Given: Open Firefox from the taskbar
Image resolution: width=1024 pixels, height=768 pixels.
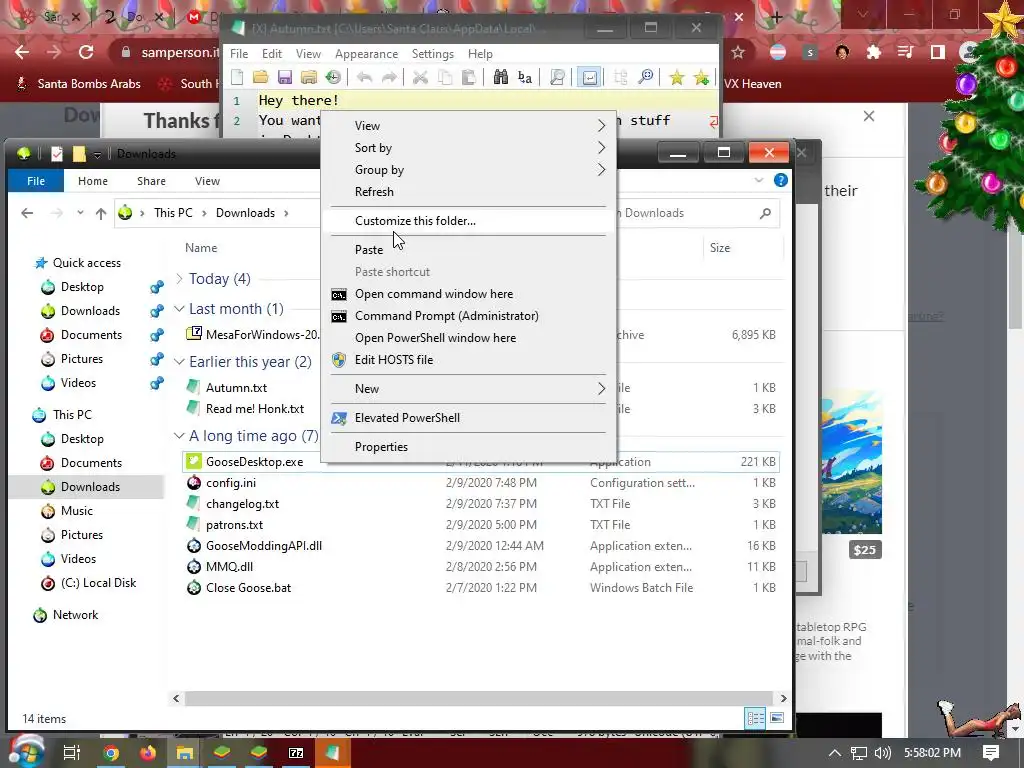Looking at the screenshot, I should (x=148, y=753).
